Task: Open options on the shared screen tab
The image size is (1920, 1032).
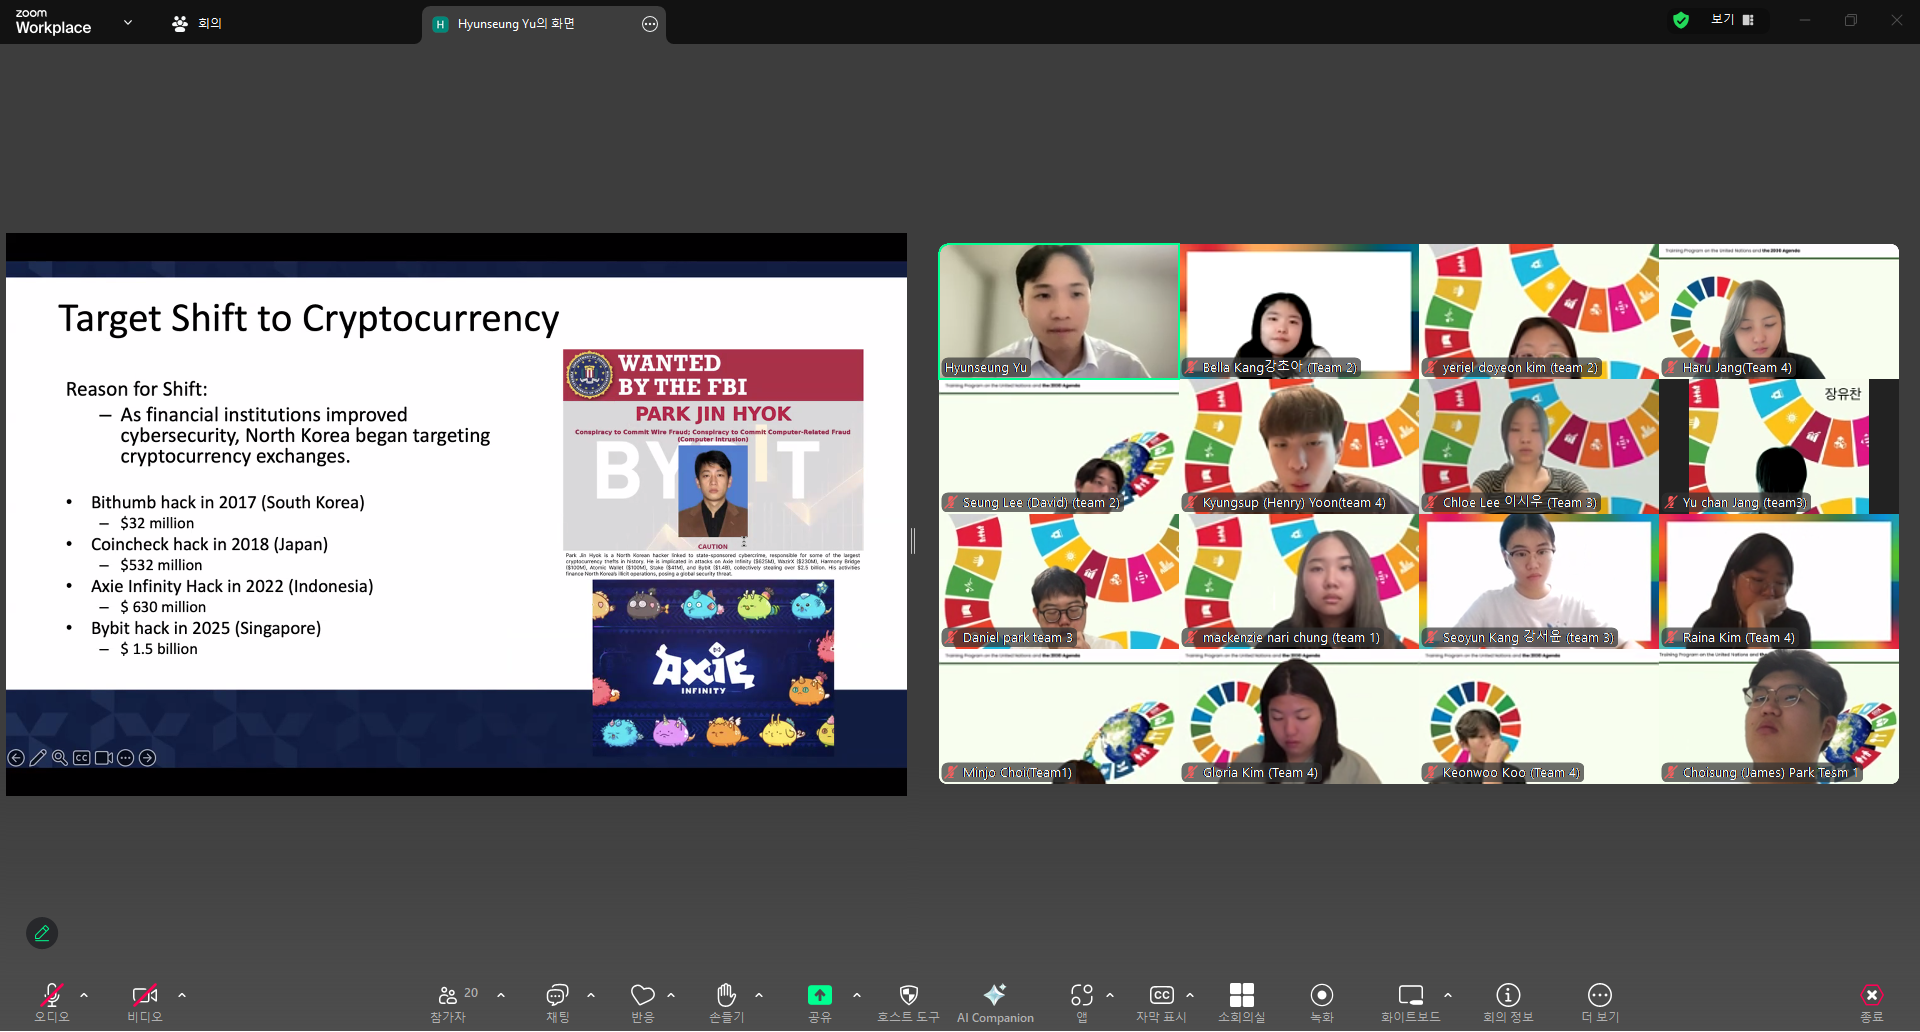Action: [650, 24]
